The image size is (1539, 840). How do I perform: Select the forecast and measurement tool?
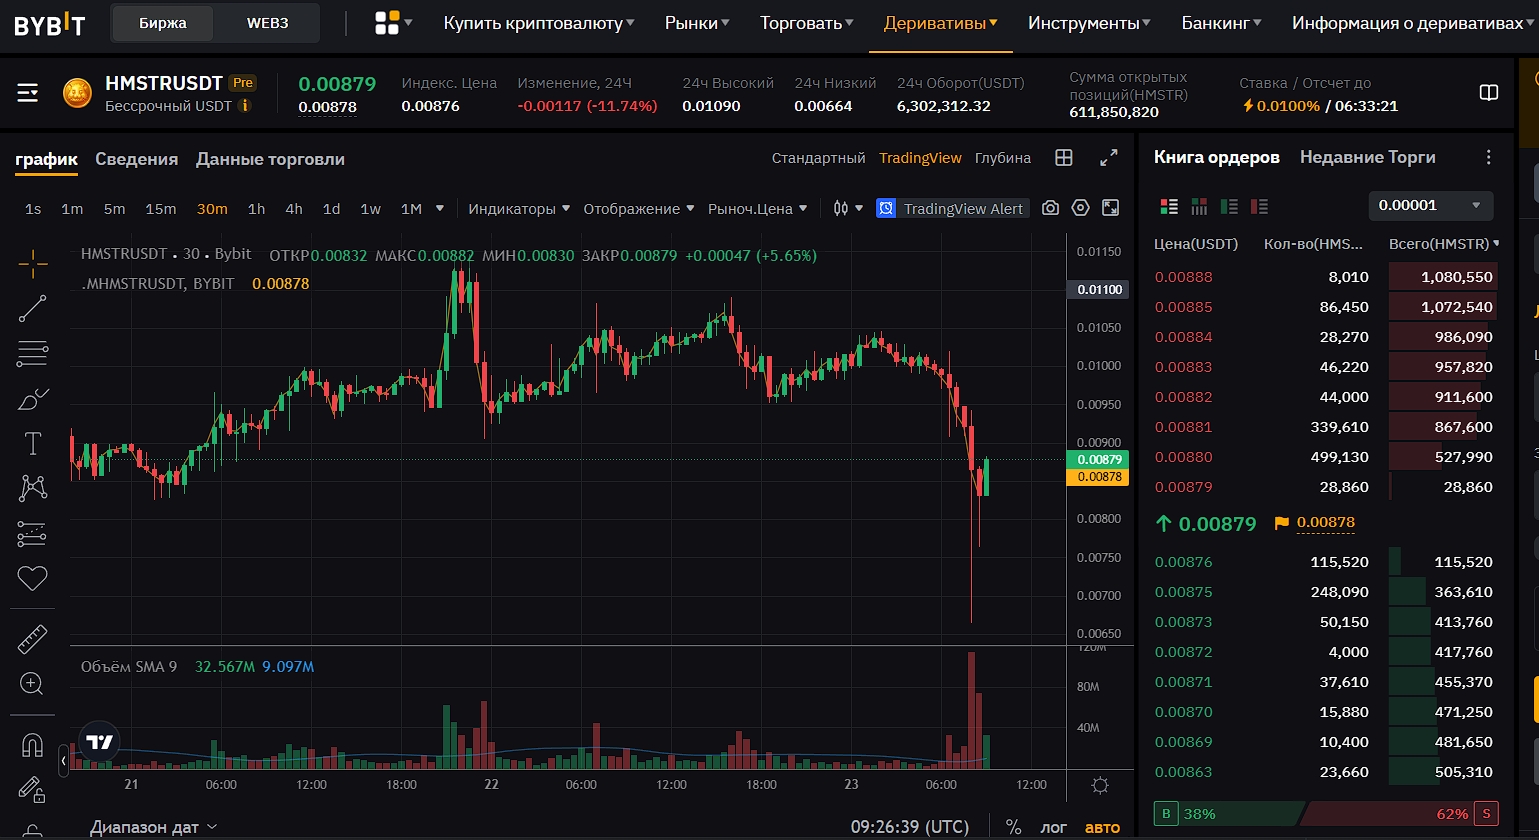coord(33,534)
